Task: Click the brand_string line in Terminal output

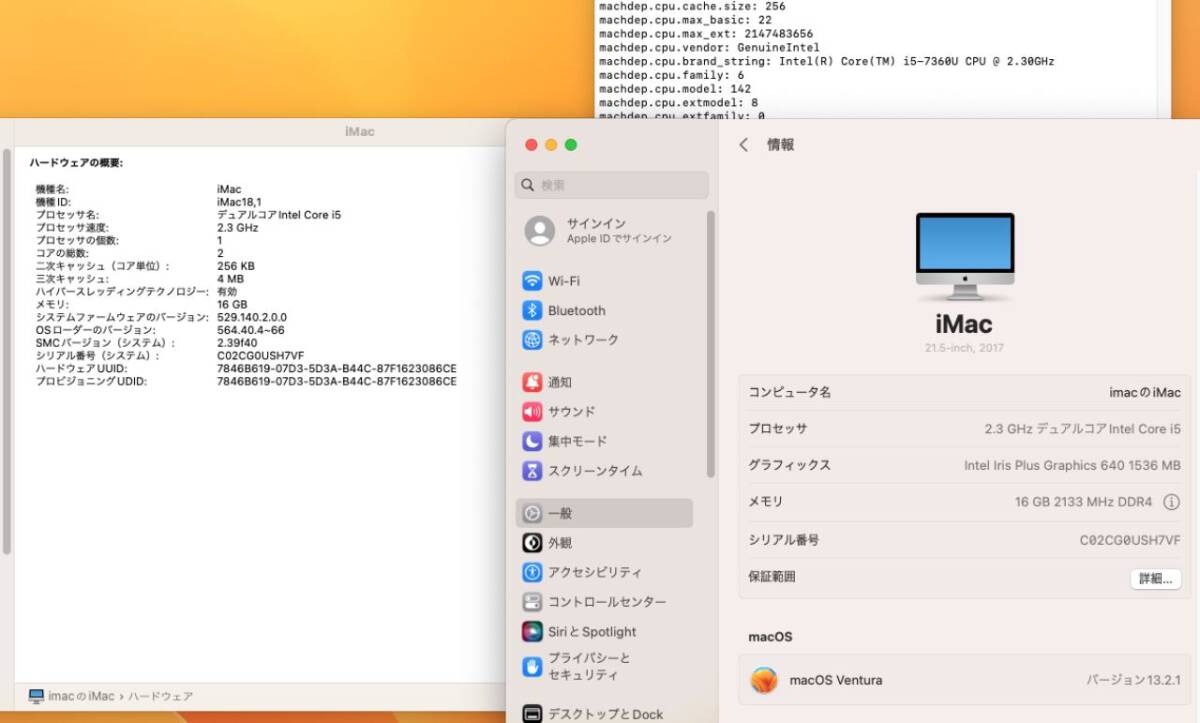Action: [x=826, y=62]
